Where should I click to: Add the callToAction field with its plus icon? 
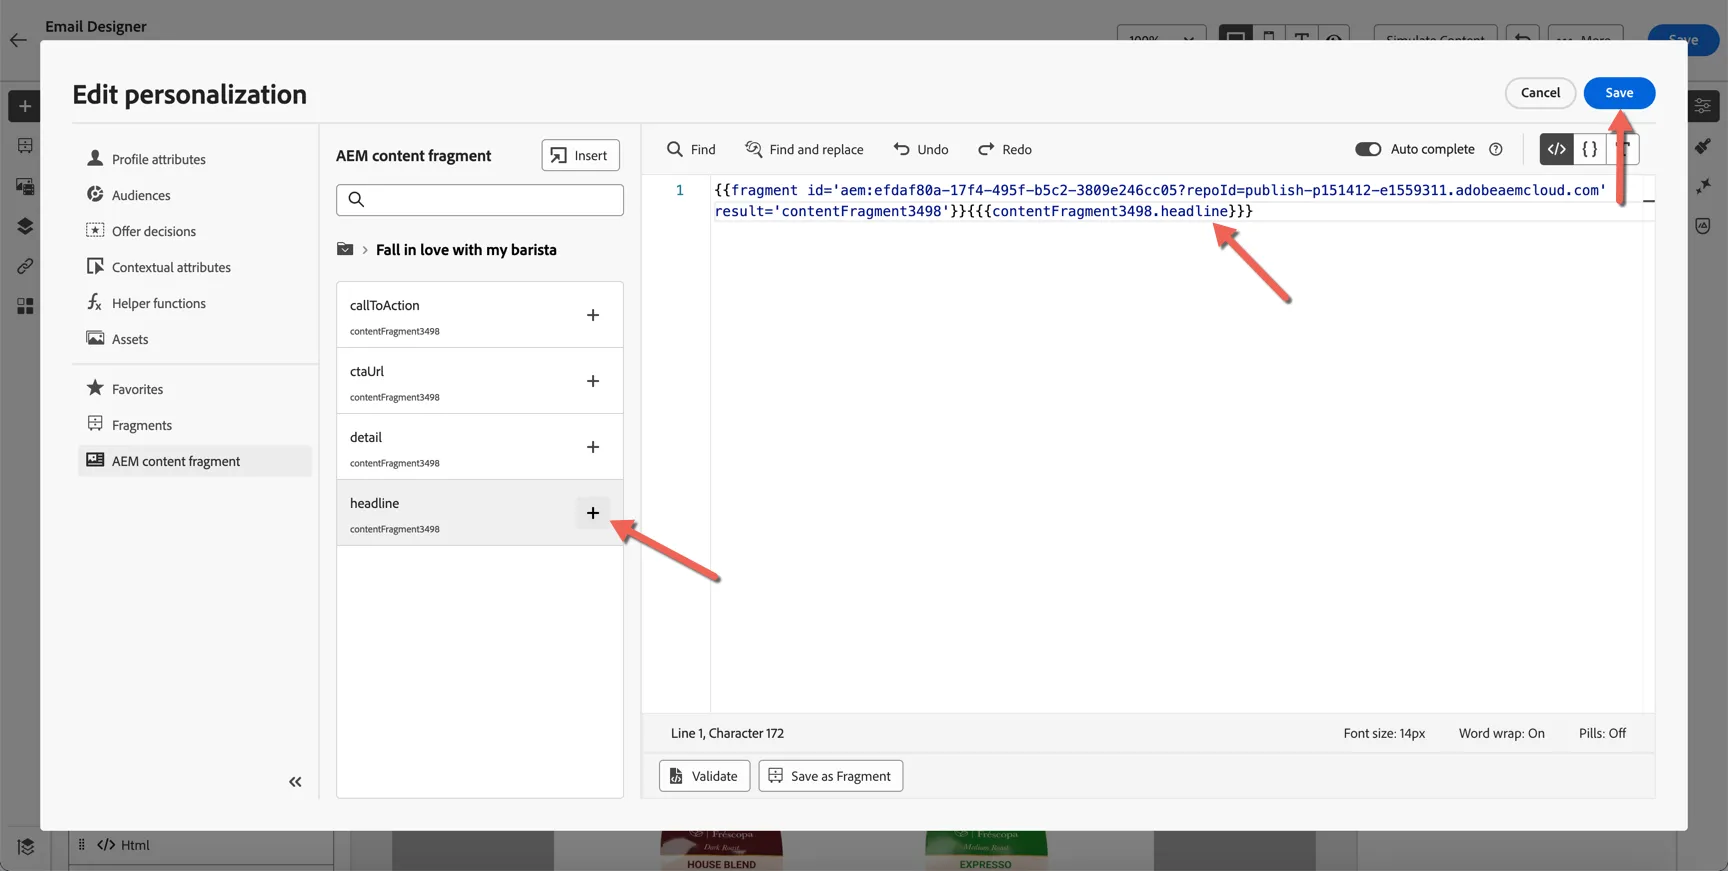click(x=593, y=315)
